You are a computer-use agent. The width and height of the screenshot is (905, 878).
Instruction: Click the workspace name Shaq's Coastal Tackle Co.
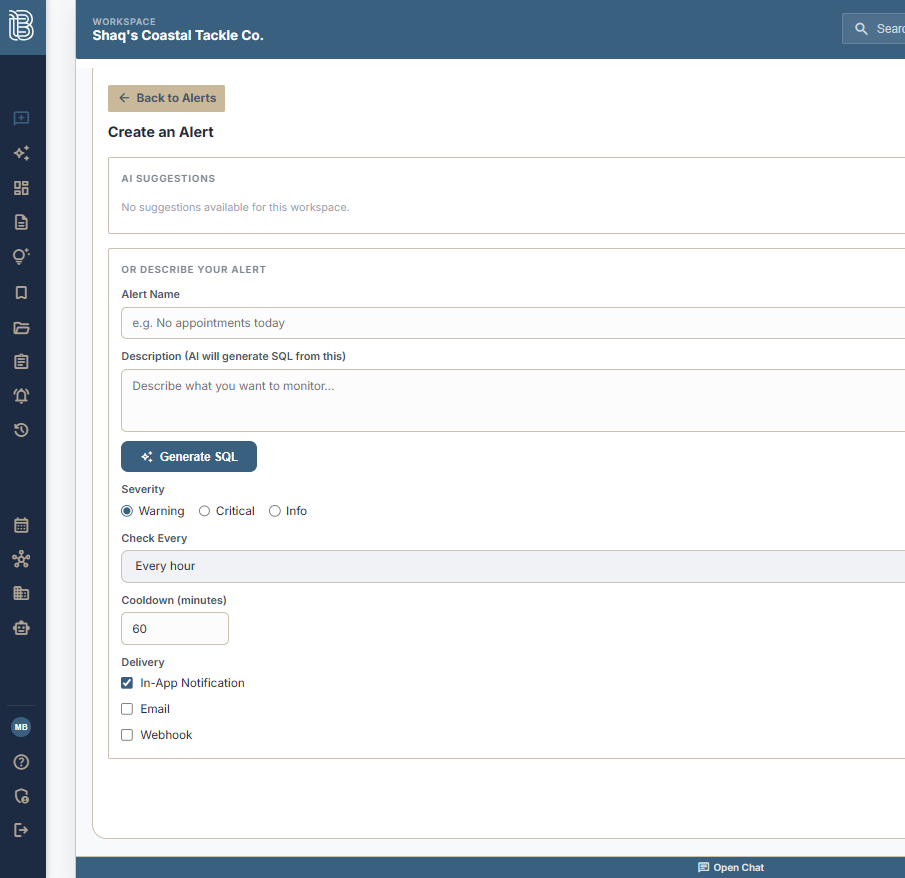pyautogui.click(x=178, y=35)
